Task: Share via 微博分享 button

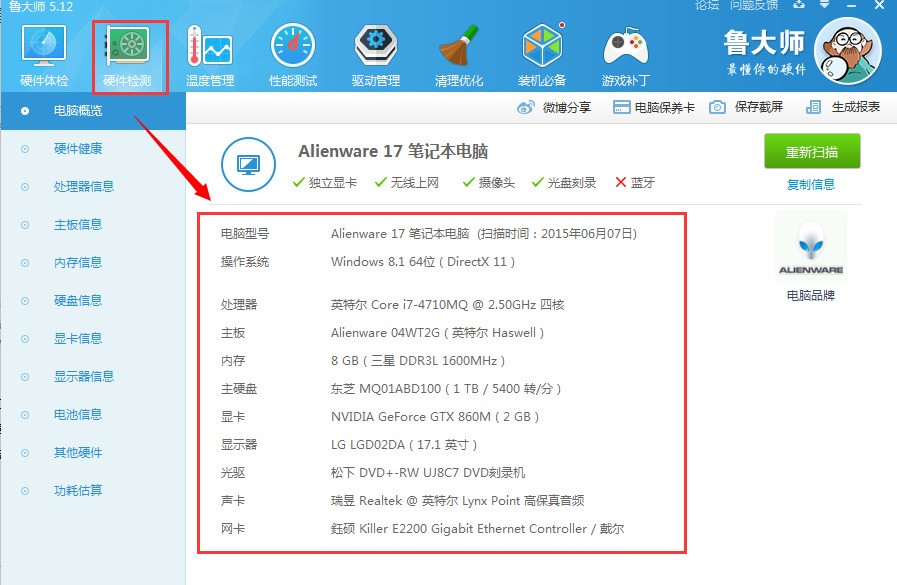Action: [x=555, y=107]
